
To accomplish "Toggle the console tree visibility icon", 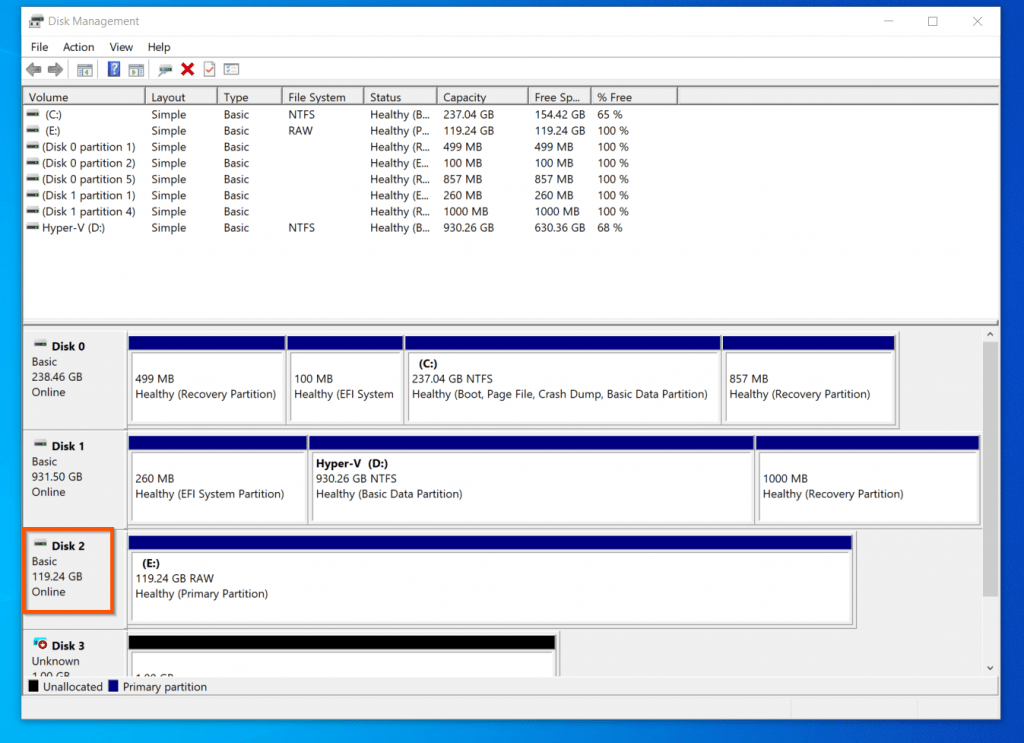I will pyautogui.click(x=85, y=69).
